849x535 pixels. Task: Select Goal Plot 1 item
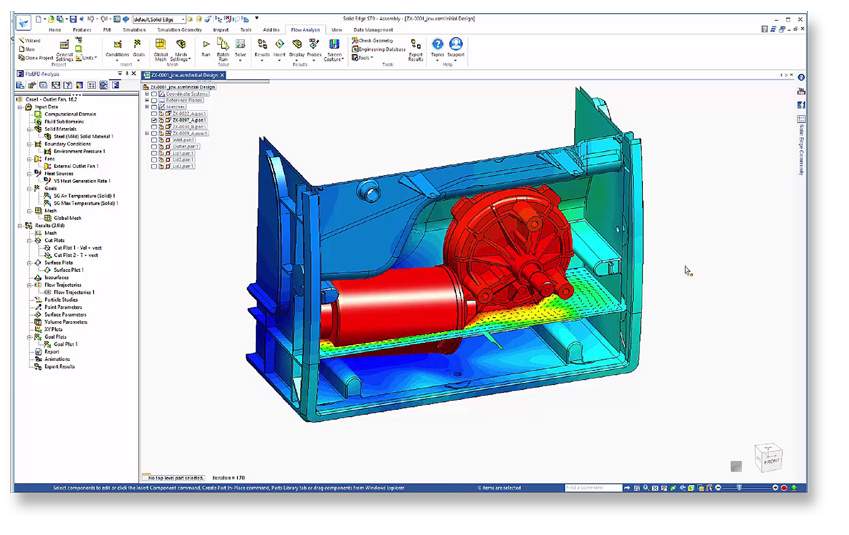(x=66, y=344)
